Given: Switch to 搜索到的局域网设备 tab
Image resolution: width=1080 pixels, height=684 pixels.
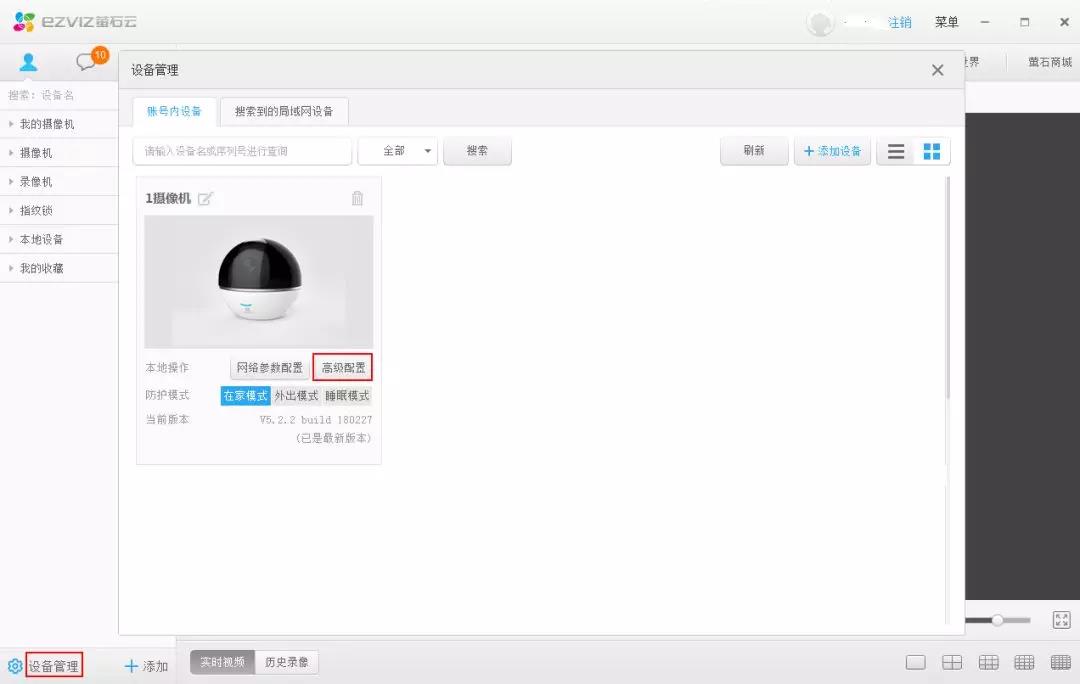Looking at the screenshot, I should [284, 111].
